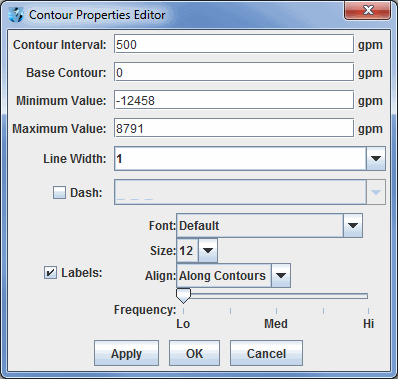Viewport: 398px width, 379px height.
Task: Click the Line Width label
Action: click(x=75, y=159)
